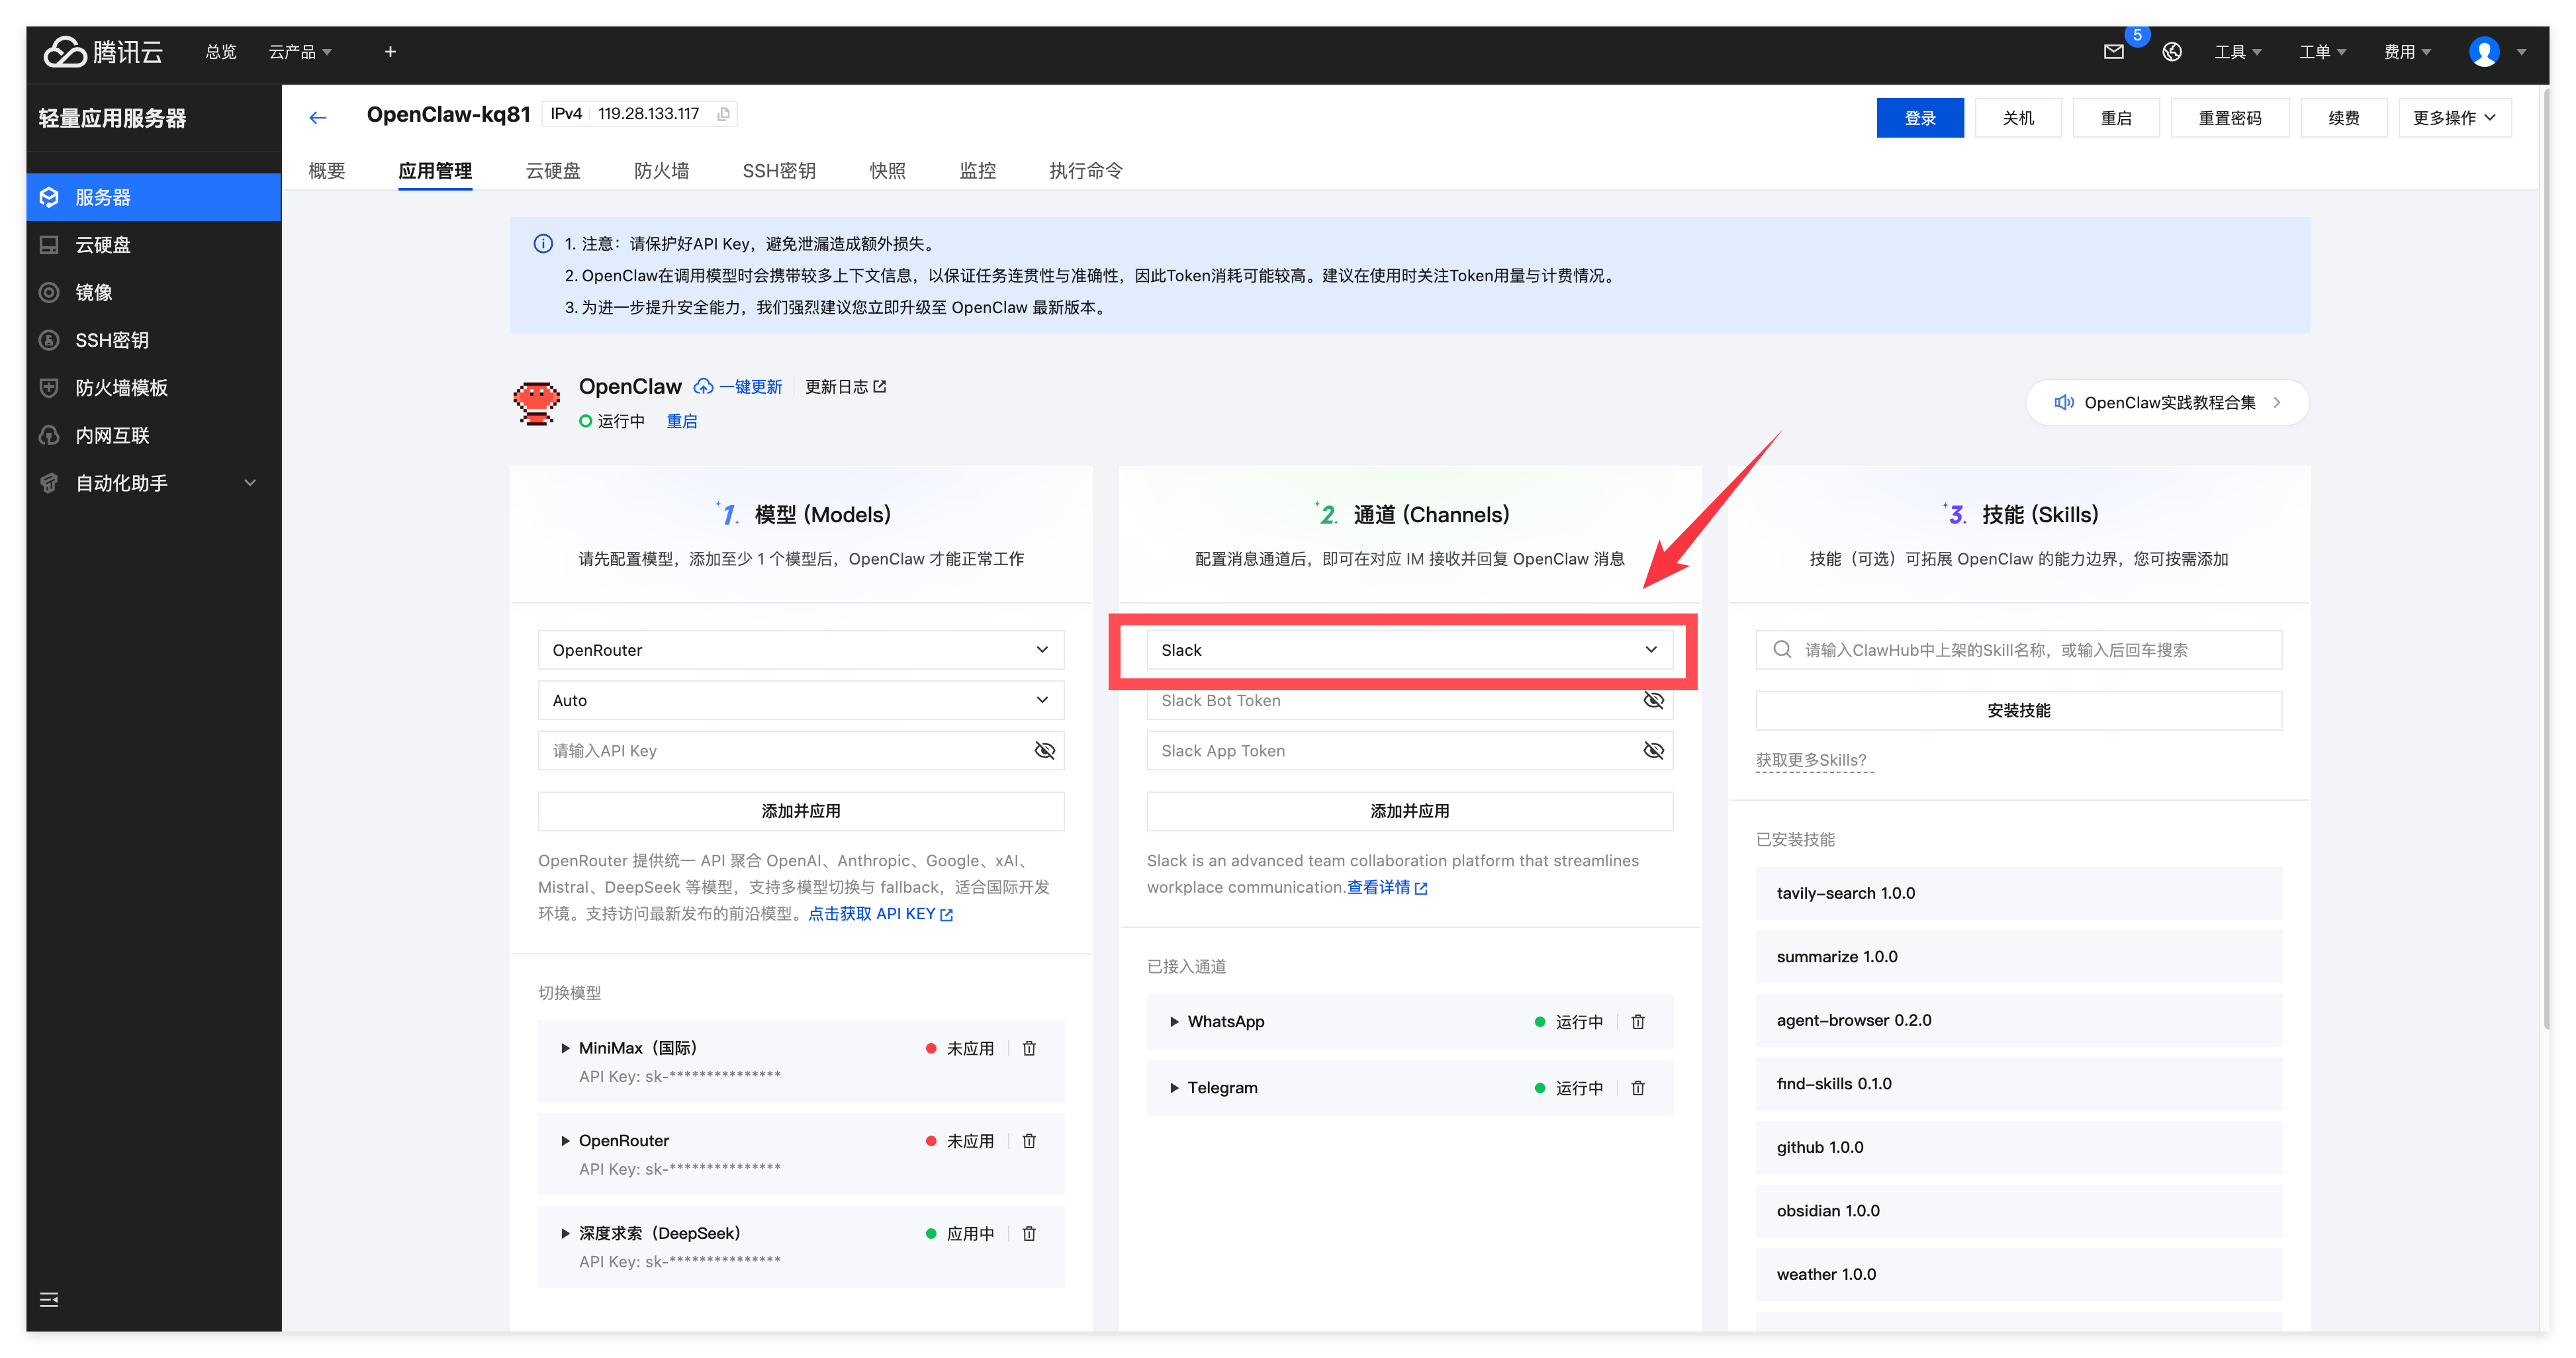Toggle visibility of Slack Bot Token
The width and height of the screenshot is (2576, 1358).
click(x=1653, y=700)
